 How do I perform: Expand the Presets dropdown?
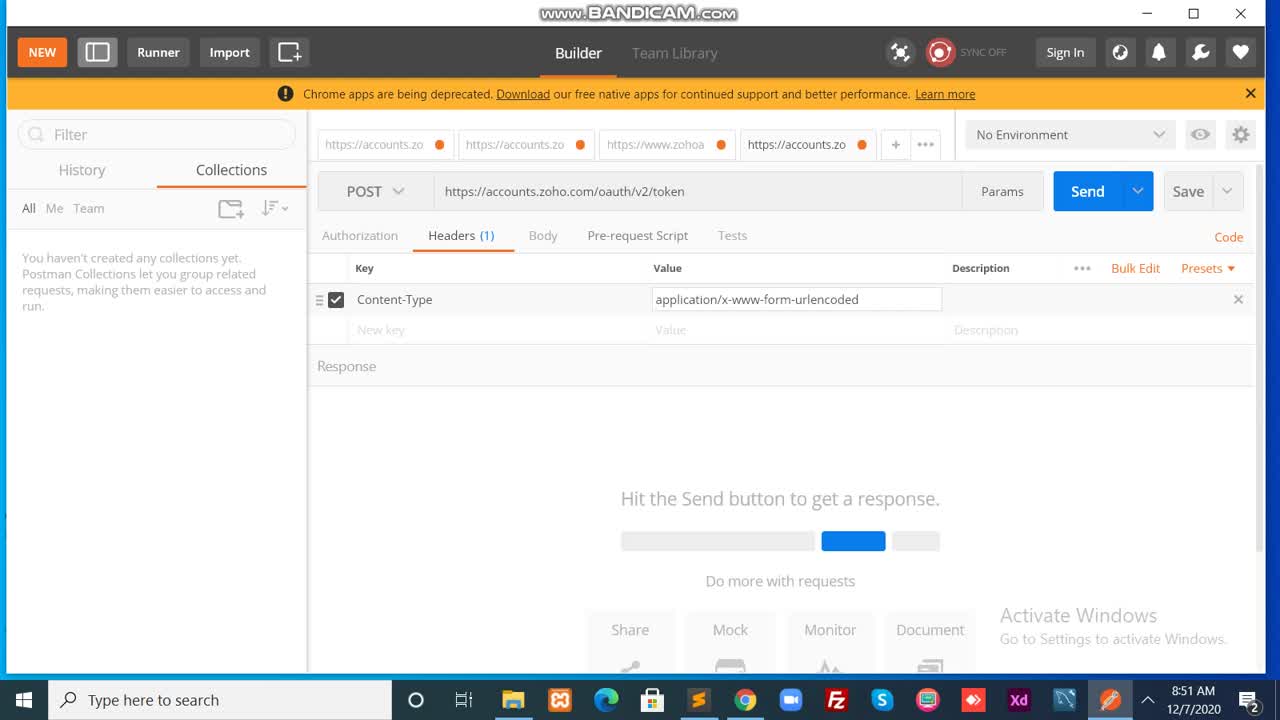(1208, 268)
